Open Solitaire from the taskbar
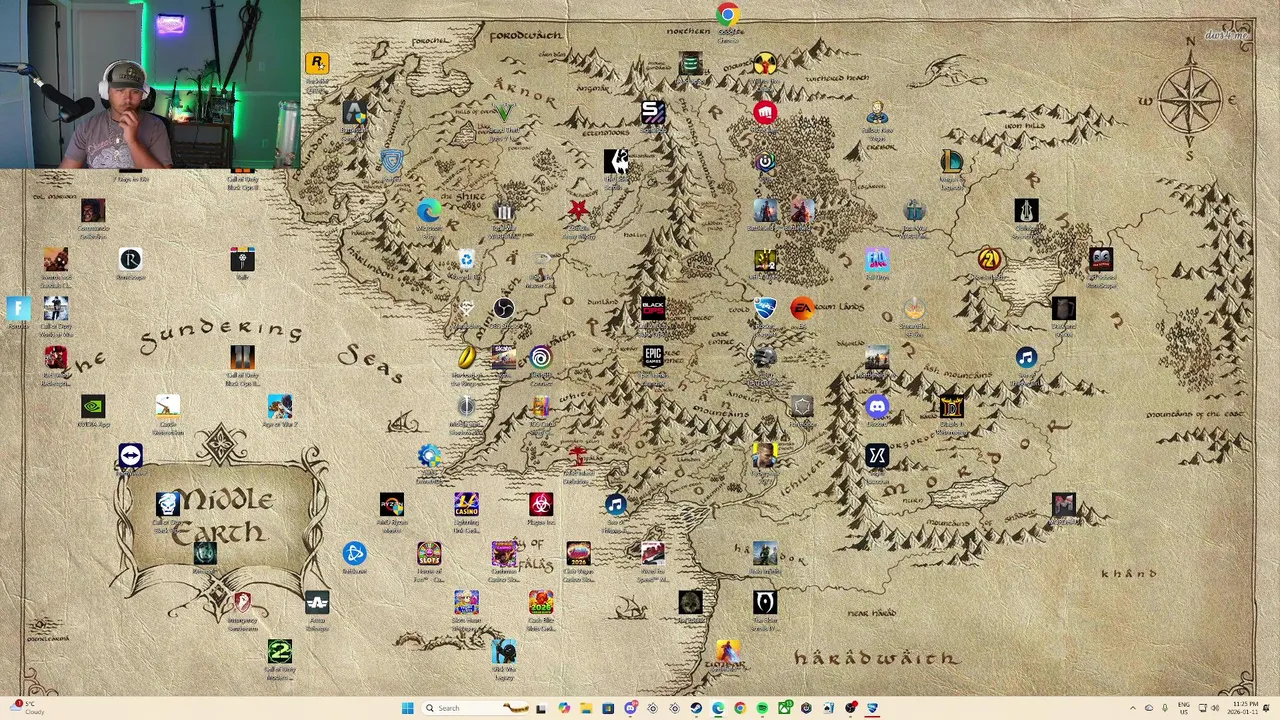This screenshot has width=1280, height=720. (x=828, y=708)
